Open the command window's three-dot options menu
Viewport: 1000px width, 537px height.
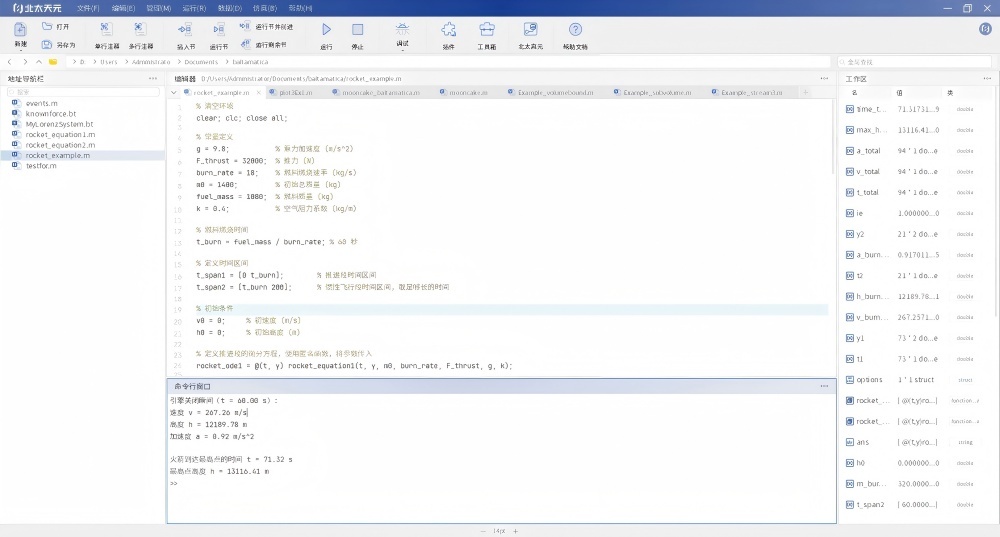824,385
